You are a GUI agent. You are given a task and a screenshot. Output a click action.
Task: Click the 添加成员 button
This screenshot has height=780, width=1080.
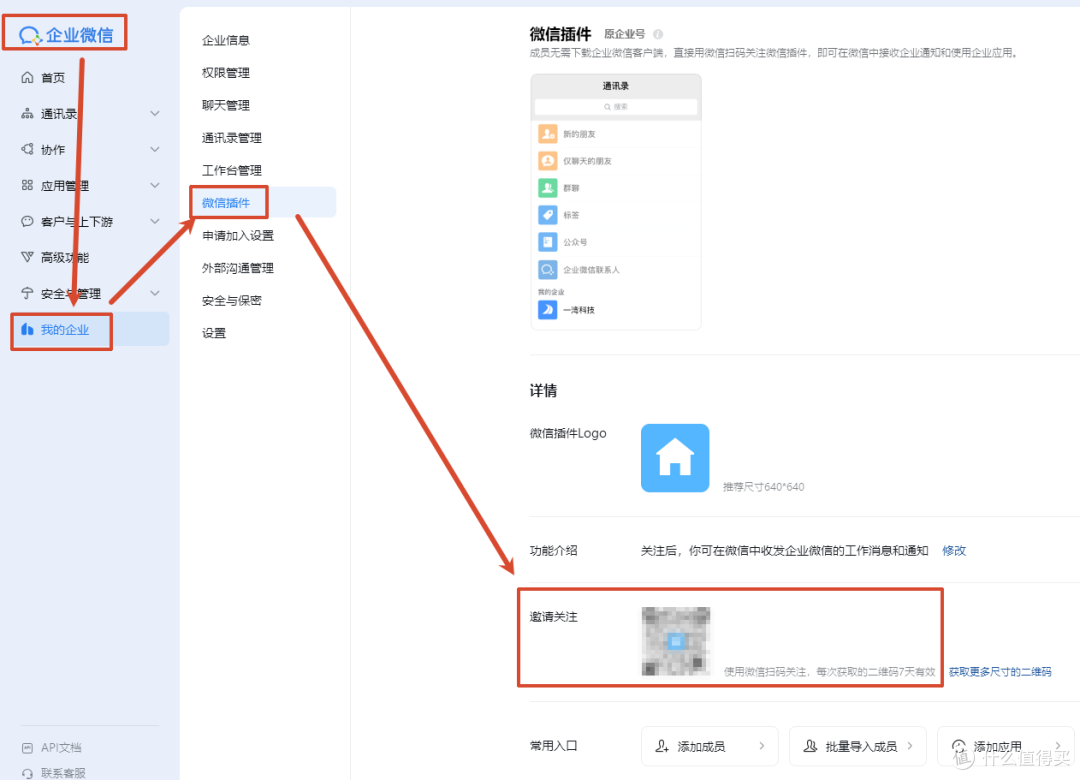(x=709, y=746)
